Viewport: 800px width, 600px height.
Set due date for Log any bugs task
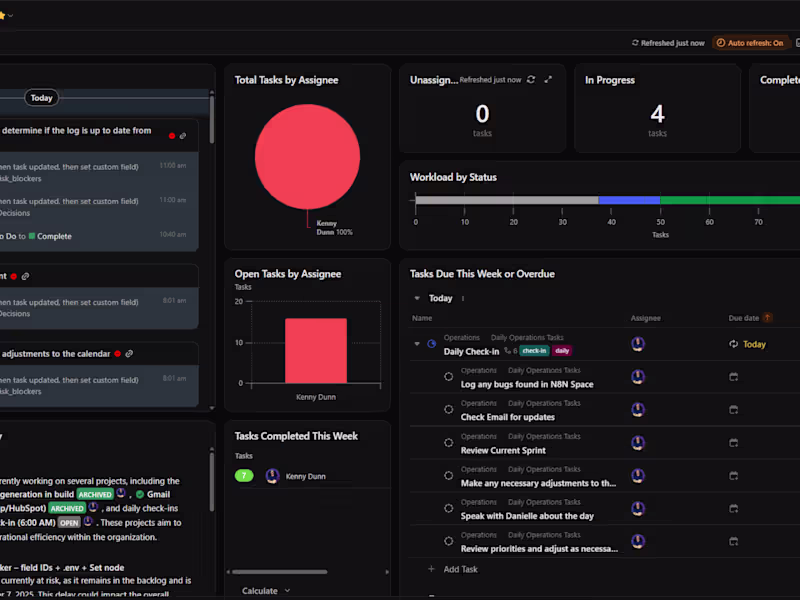734,377
